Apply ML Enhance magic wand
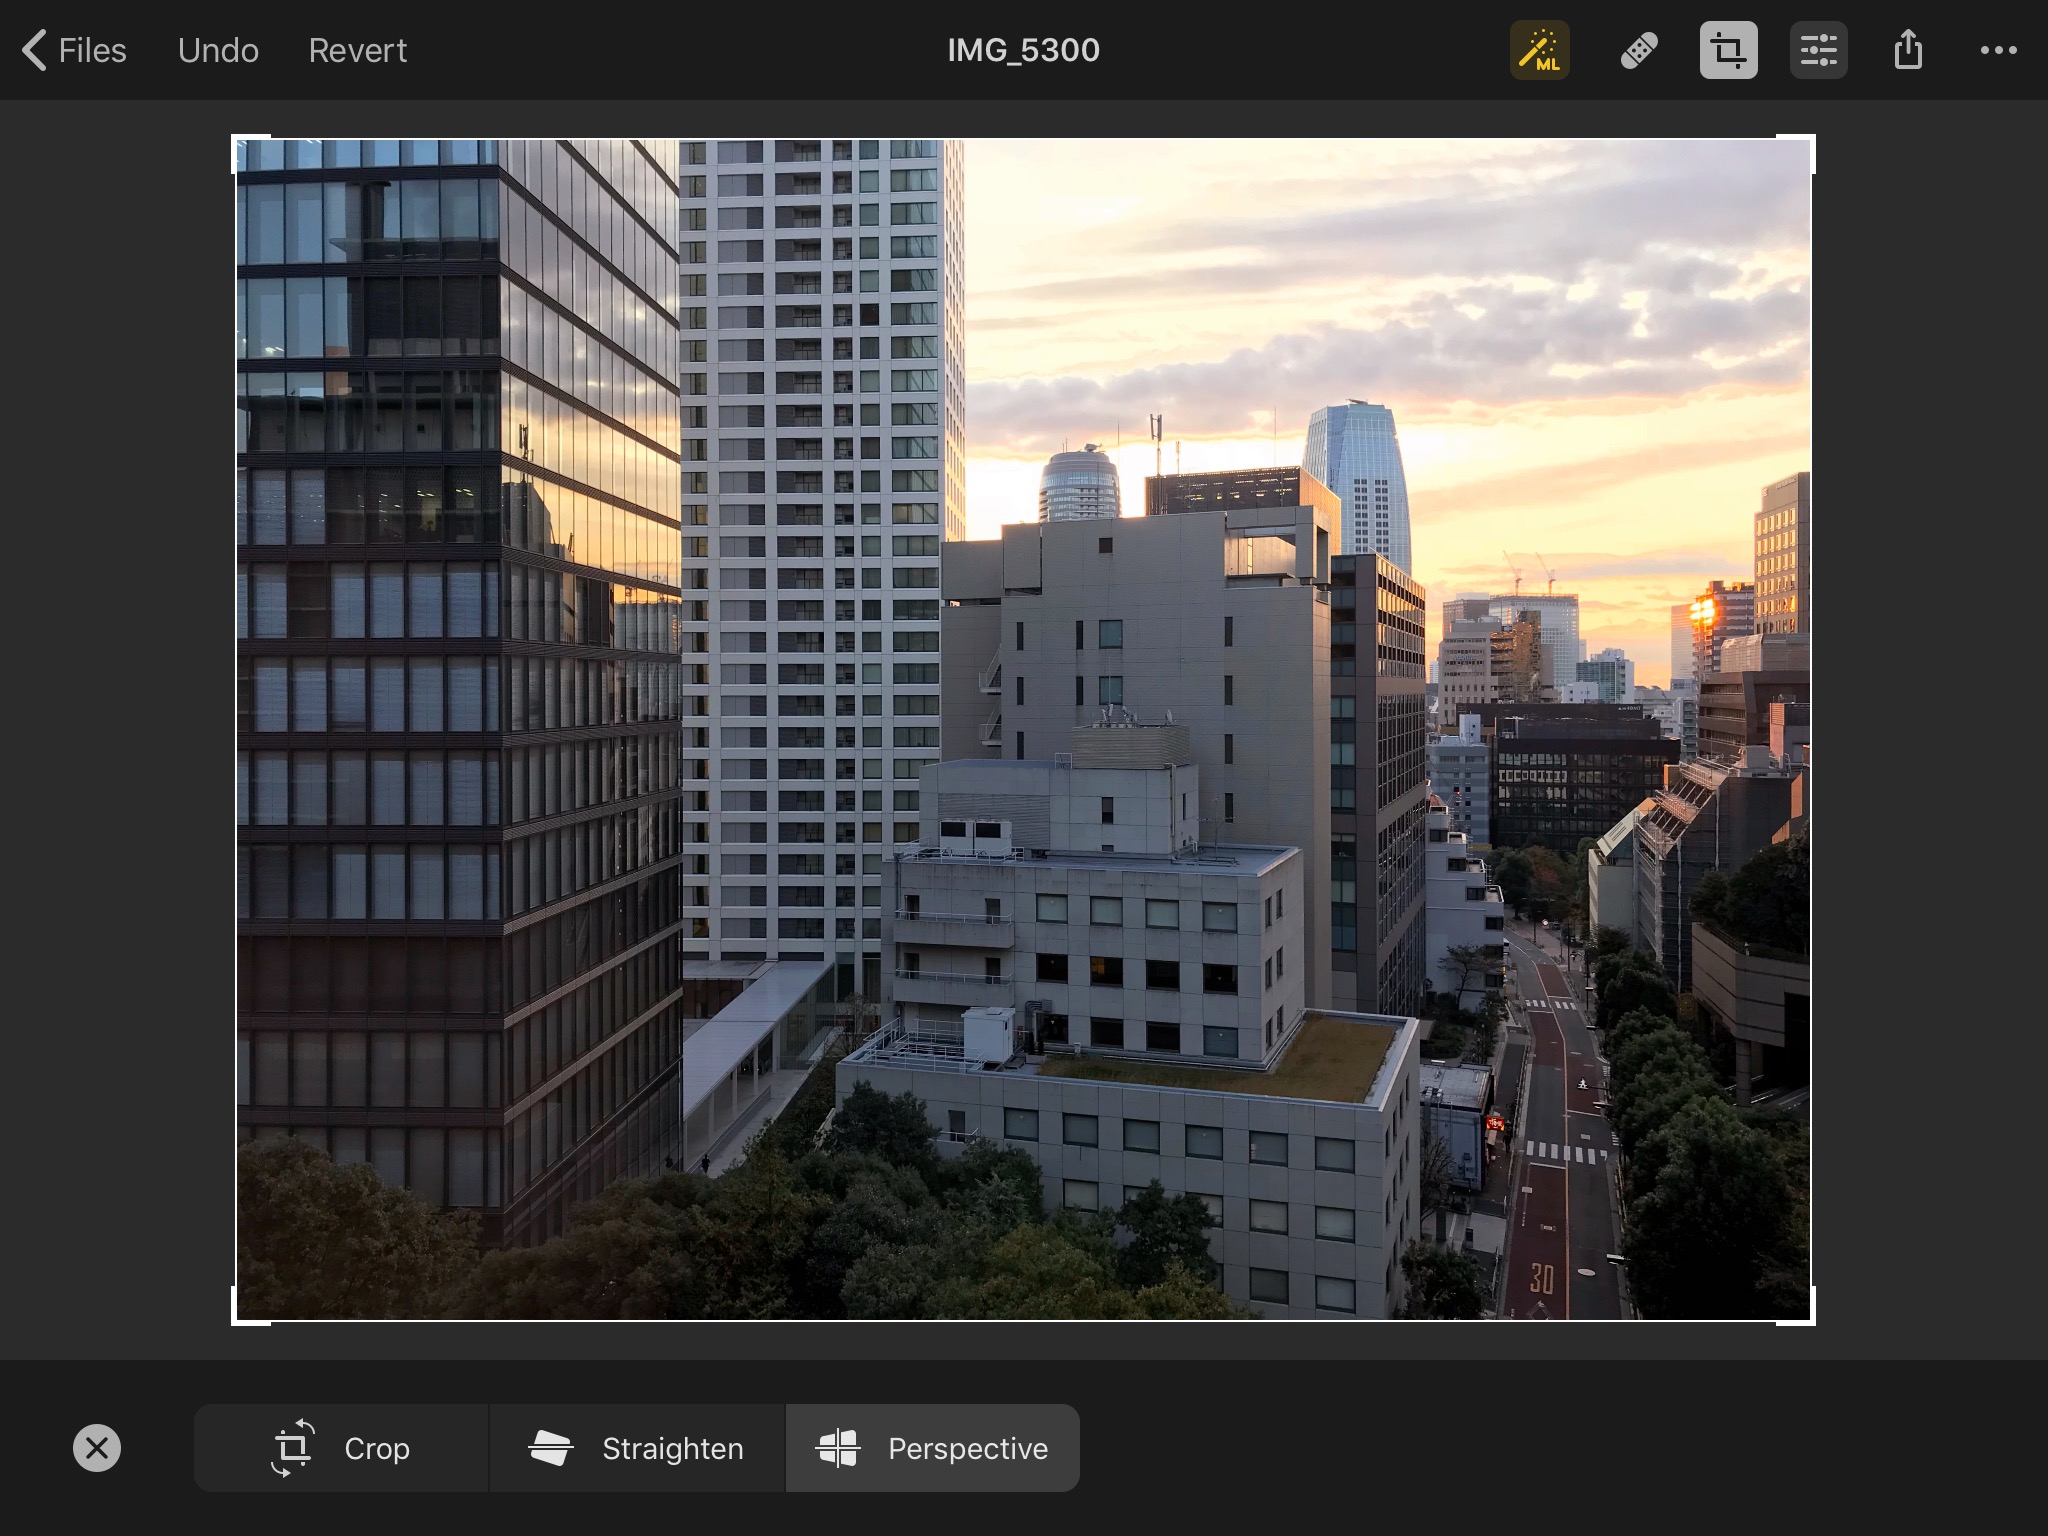 1539,50
